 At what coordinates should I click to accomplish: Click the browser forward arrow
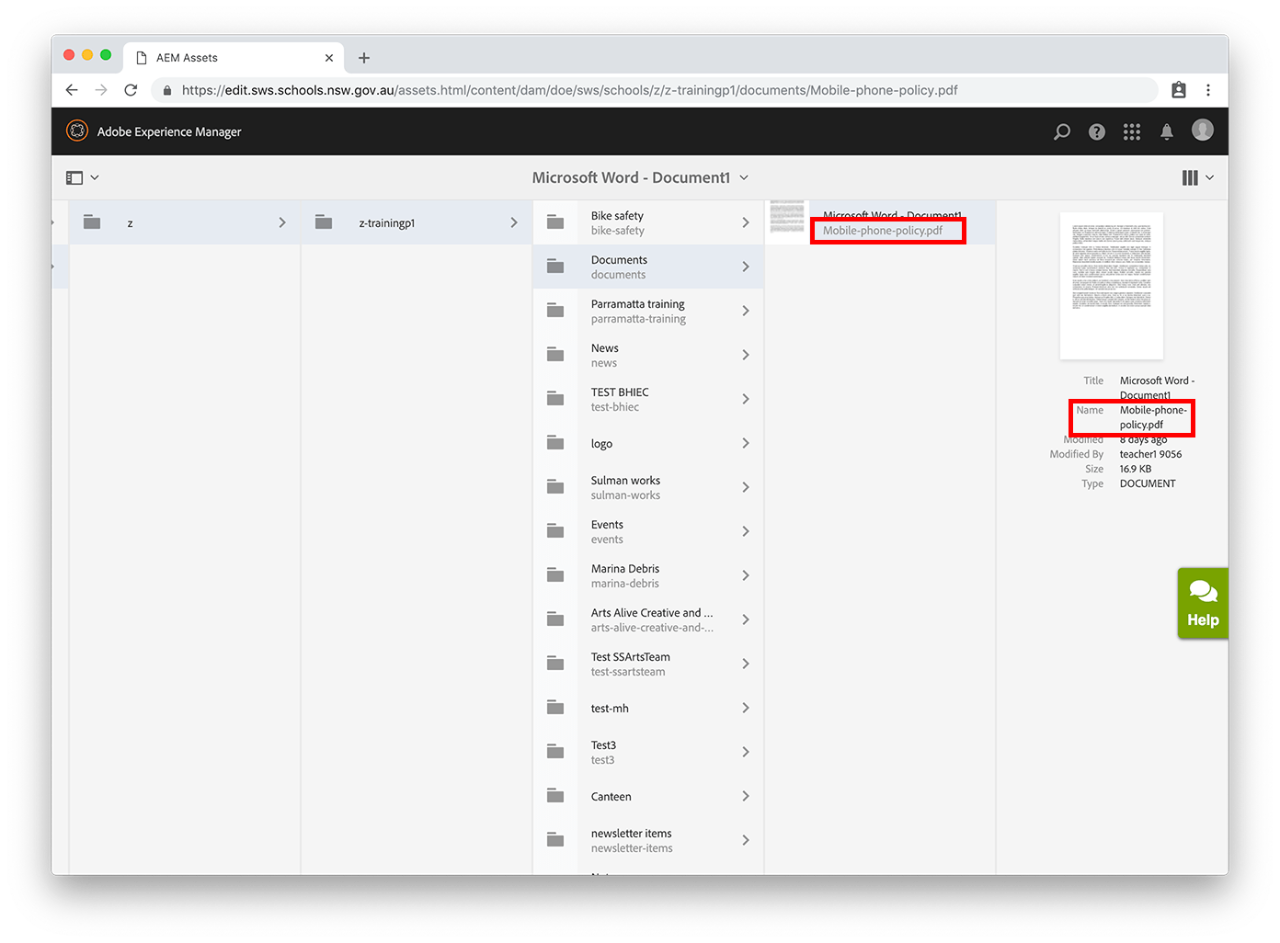pos(101,89)
